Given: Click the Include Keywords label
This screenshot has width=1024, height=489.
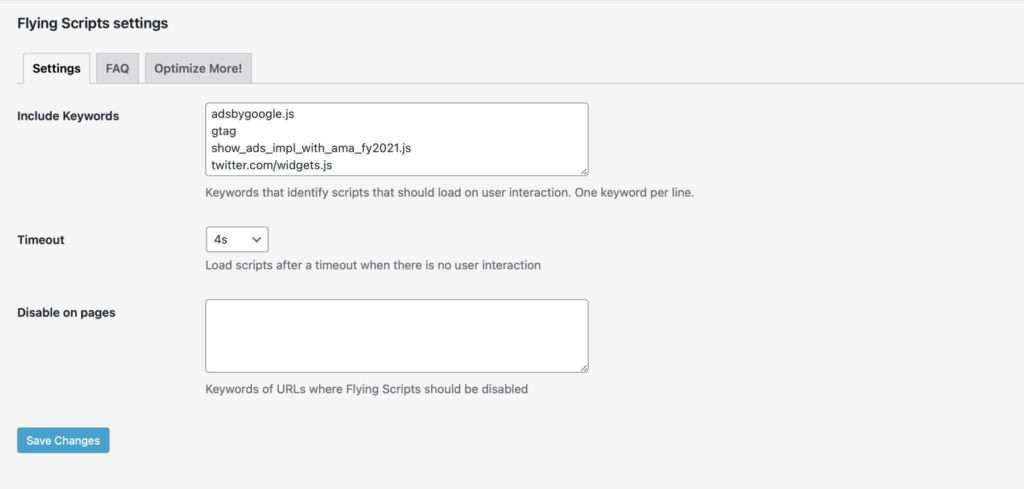Looking at the screenshot, I should pos(68,116).
